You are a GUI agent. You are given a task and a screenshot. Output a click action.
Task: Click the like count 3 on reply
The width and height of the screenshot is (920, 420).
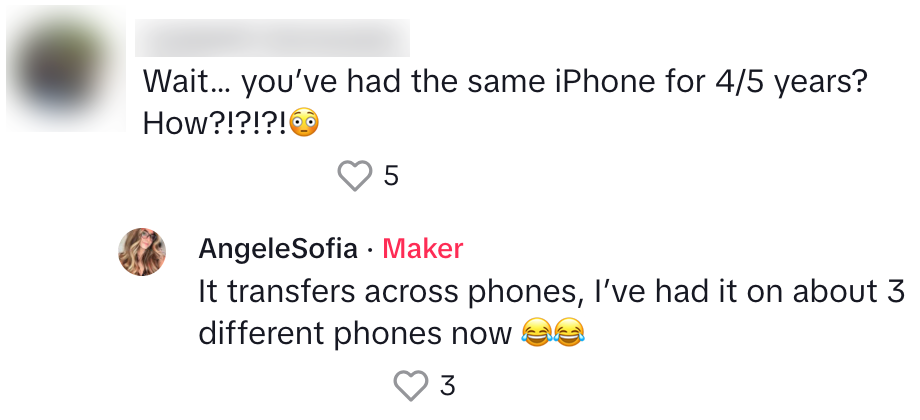click(447, 385)
